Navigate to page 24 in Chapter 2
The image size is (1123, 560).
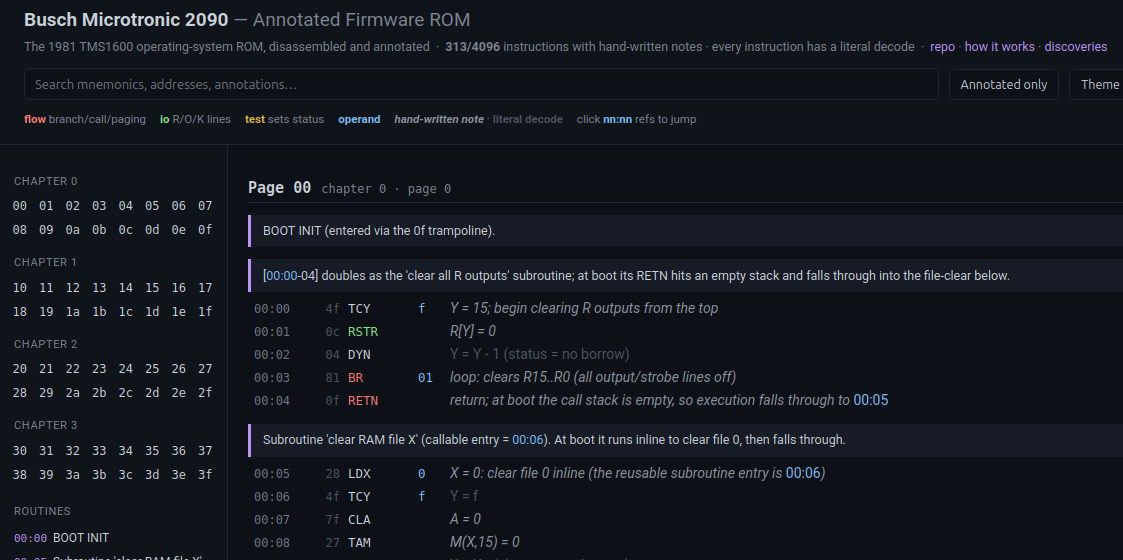click(126, 369)
